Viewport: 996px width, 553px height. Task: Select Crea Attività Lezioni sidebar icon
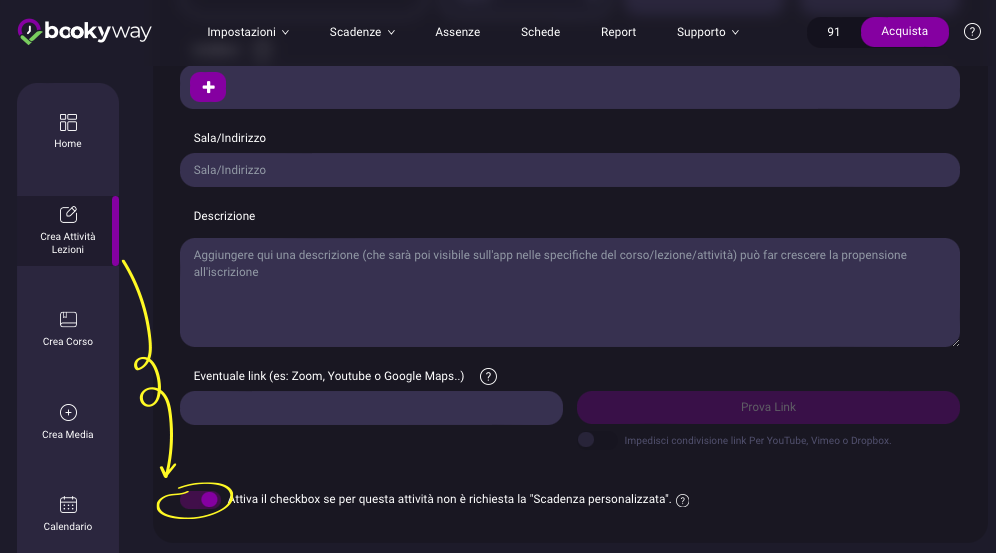tap(68, 215)
